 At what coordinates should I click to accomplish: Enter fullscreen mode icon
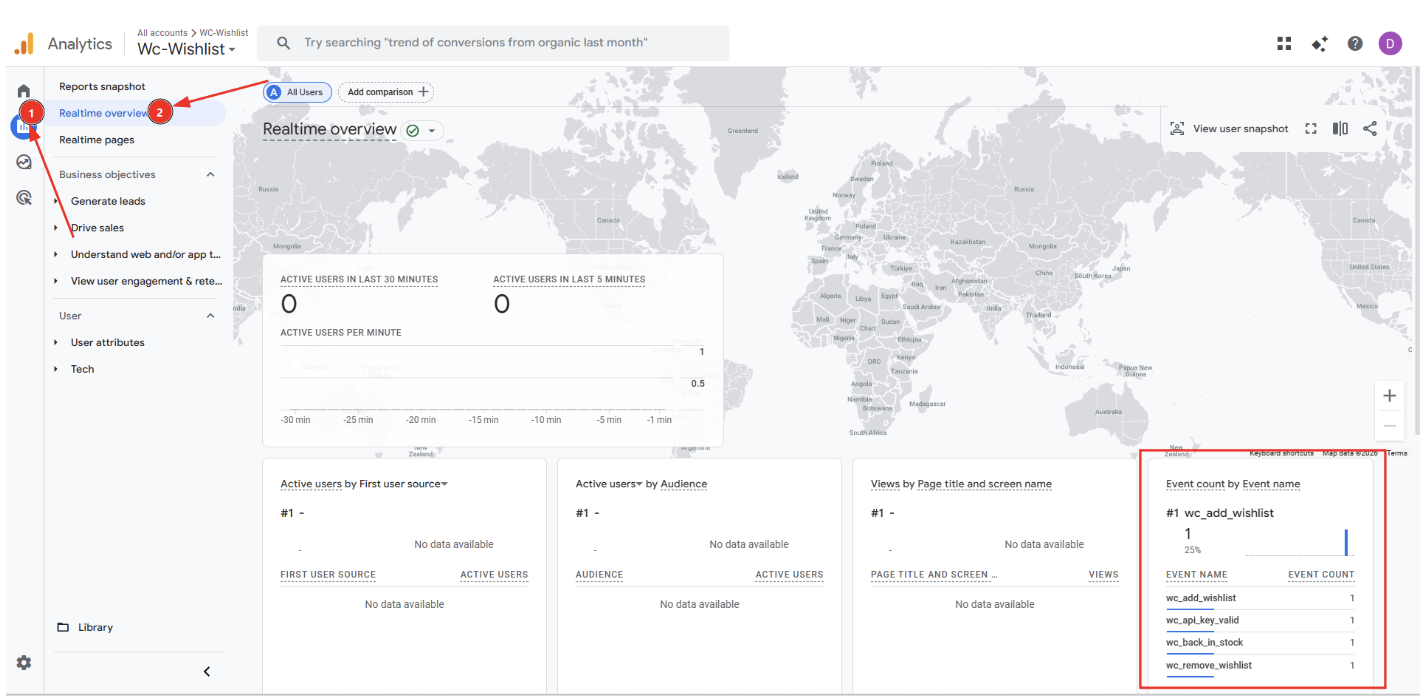click(1311, 129)
